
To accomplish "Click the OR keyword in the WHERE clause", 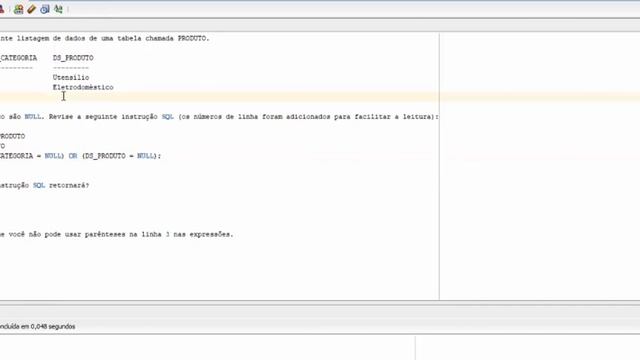I will (x=73, y=156).
